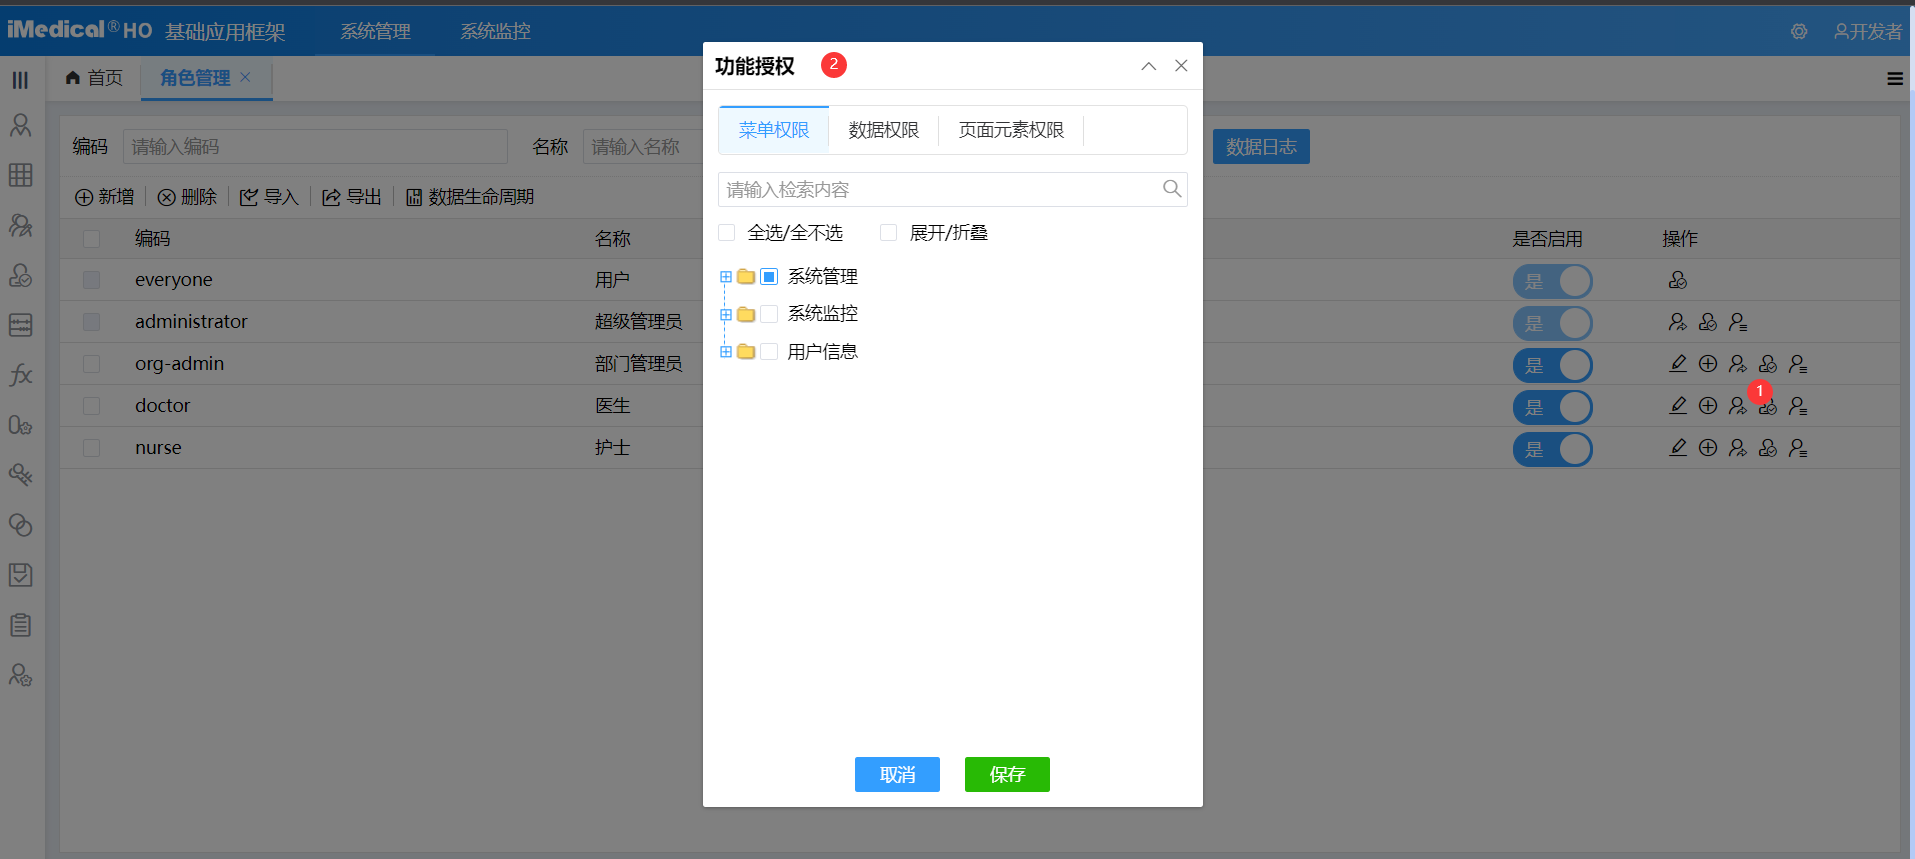Go to the 首页 tab
The image size is (1915, 859).
pos(95,78)
